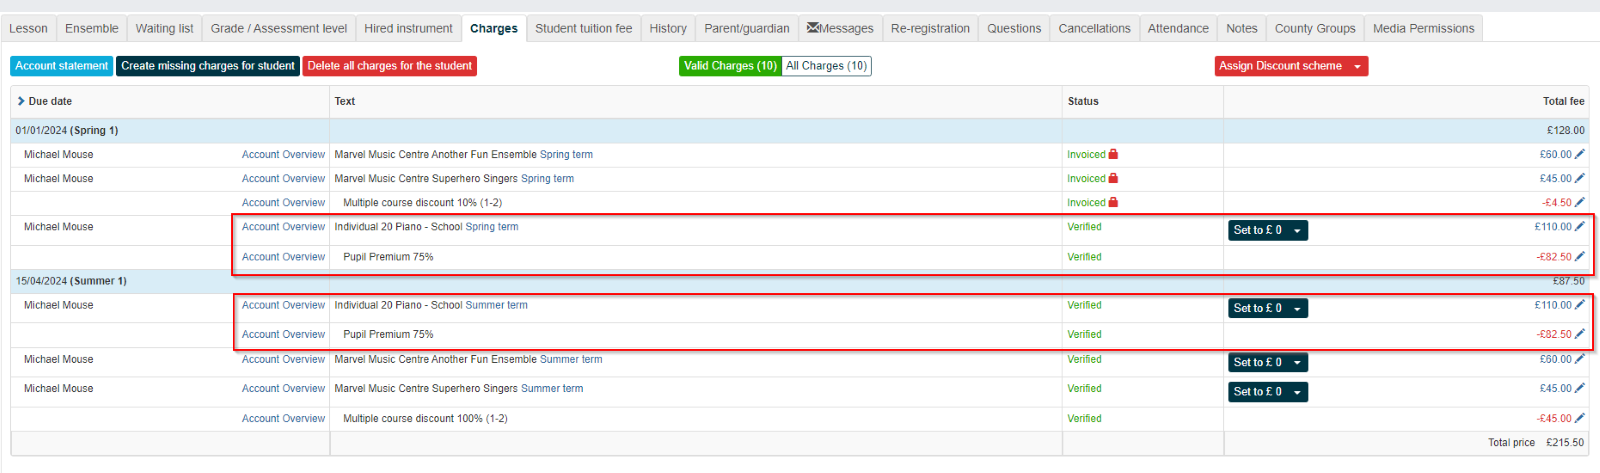Edit the -£82.50 Summer Pupil Premium amount

pyautogui.click(x=1580, y=335)
